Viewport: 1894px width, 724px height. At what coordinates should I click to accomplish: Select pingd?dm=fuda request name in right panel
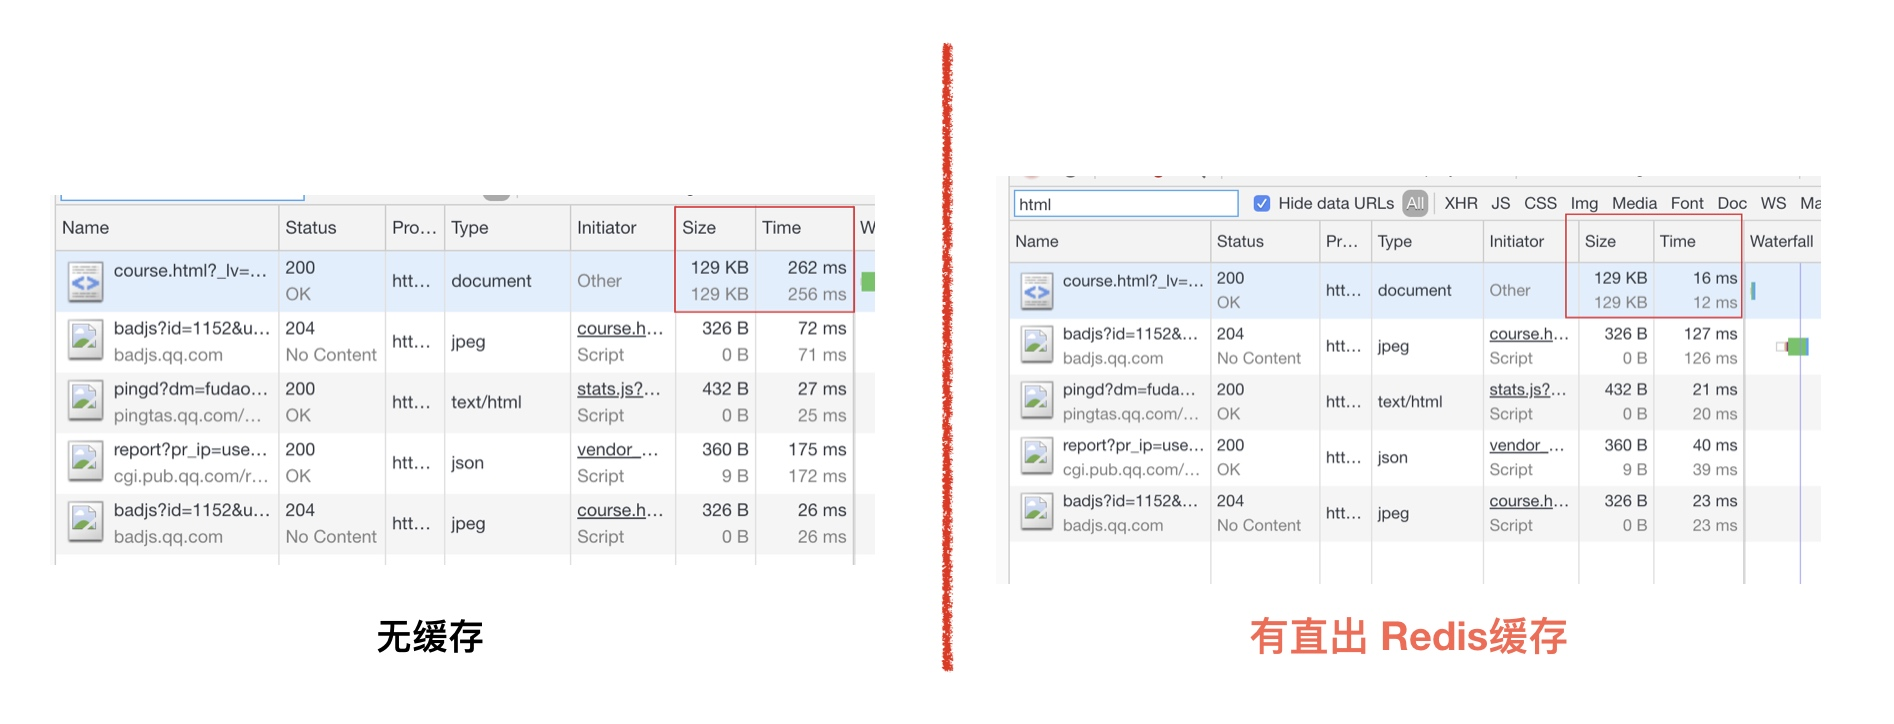tap(1129, 389)
